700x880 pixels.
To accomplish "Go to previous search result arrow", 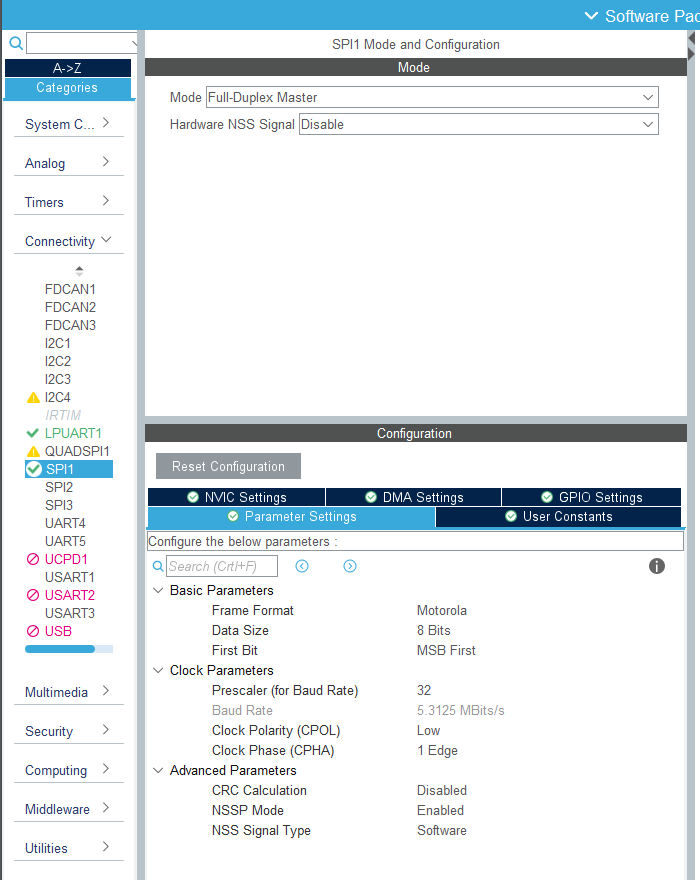I will tap(302, 566).
